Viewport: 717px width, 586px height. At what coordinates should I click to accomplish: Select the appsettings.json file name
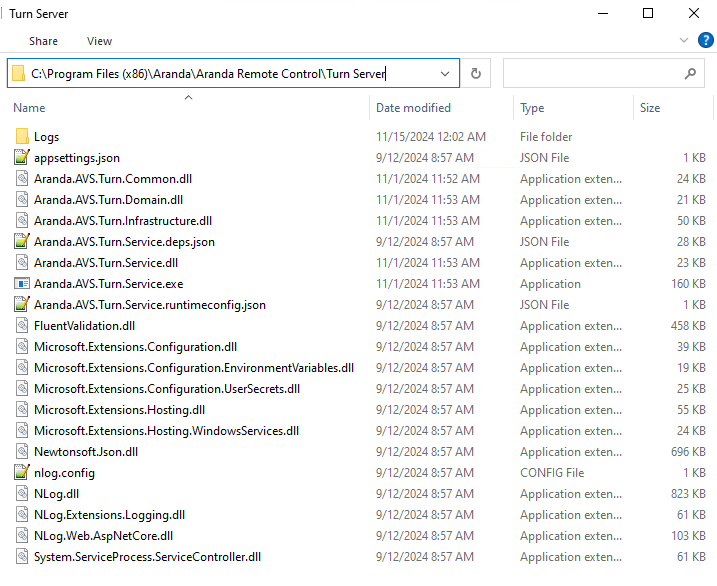[x=77, y=158]
